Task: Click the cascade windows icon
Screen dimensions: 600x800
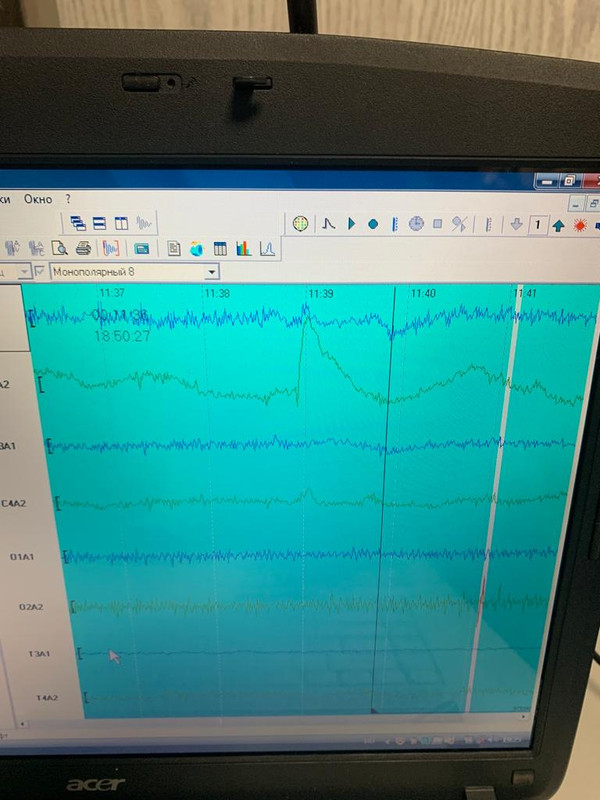Action: coord(78,223)
